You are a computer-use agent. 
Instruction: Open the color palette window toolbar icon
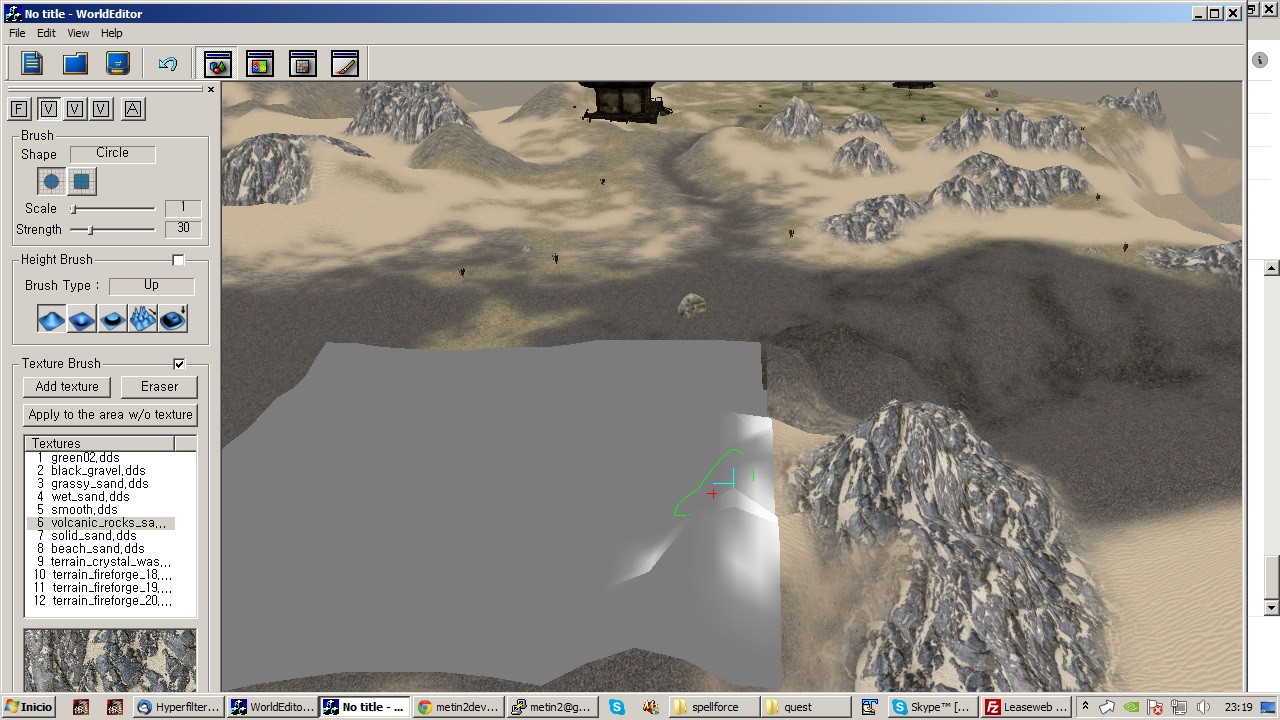pyautogui.click(x=260, y=64)
